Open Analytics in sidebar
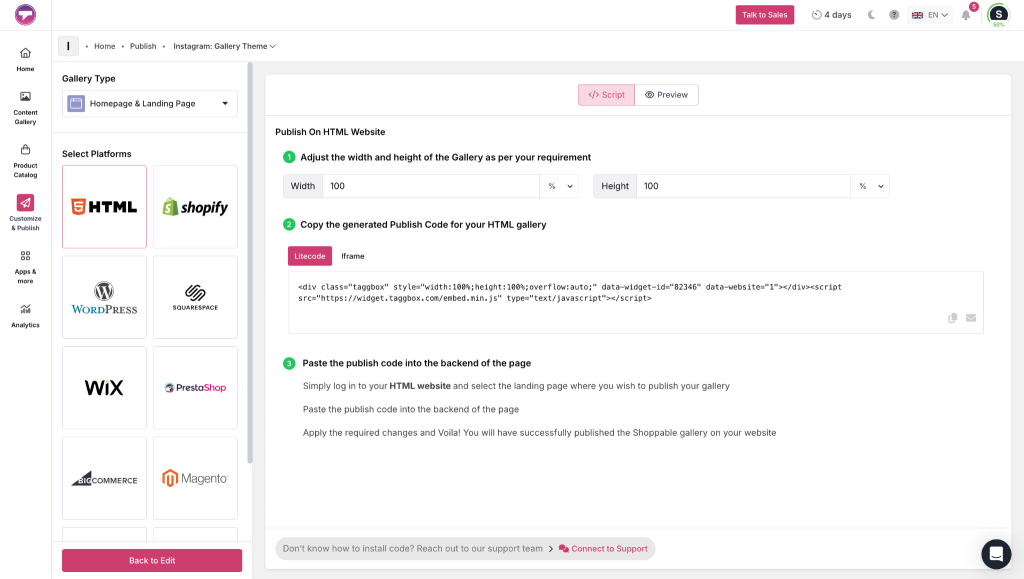This screenshot has width=1024, height=579. click(x=25, y=316)
